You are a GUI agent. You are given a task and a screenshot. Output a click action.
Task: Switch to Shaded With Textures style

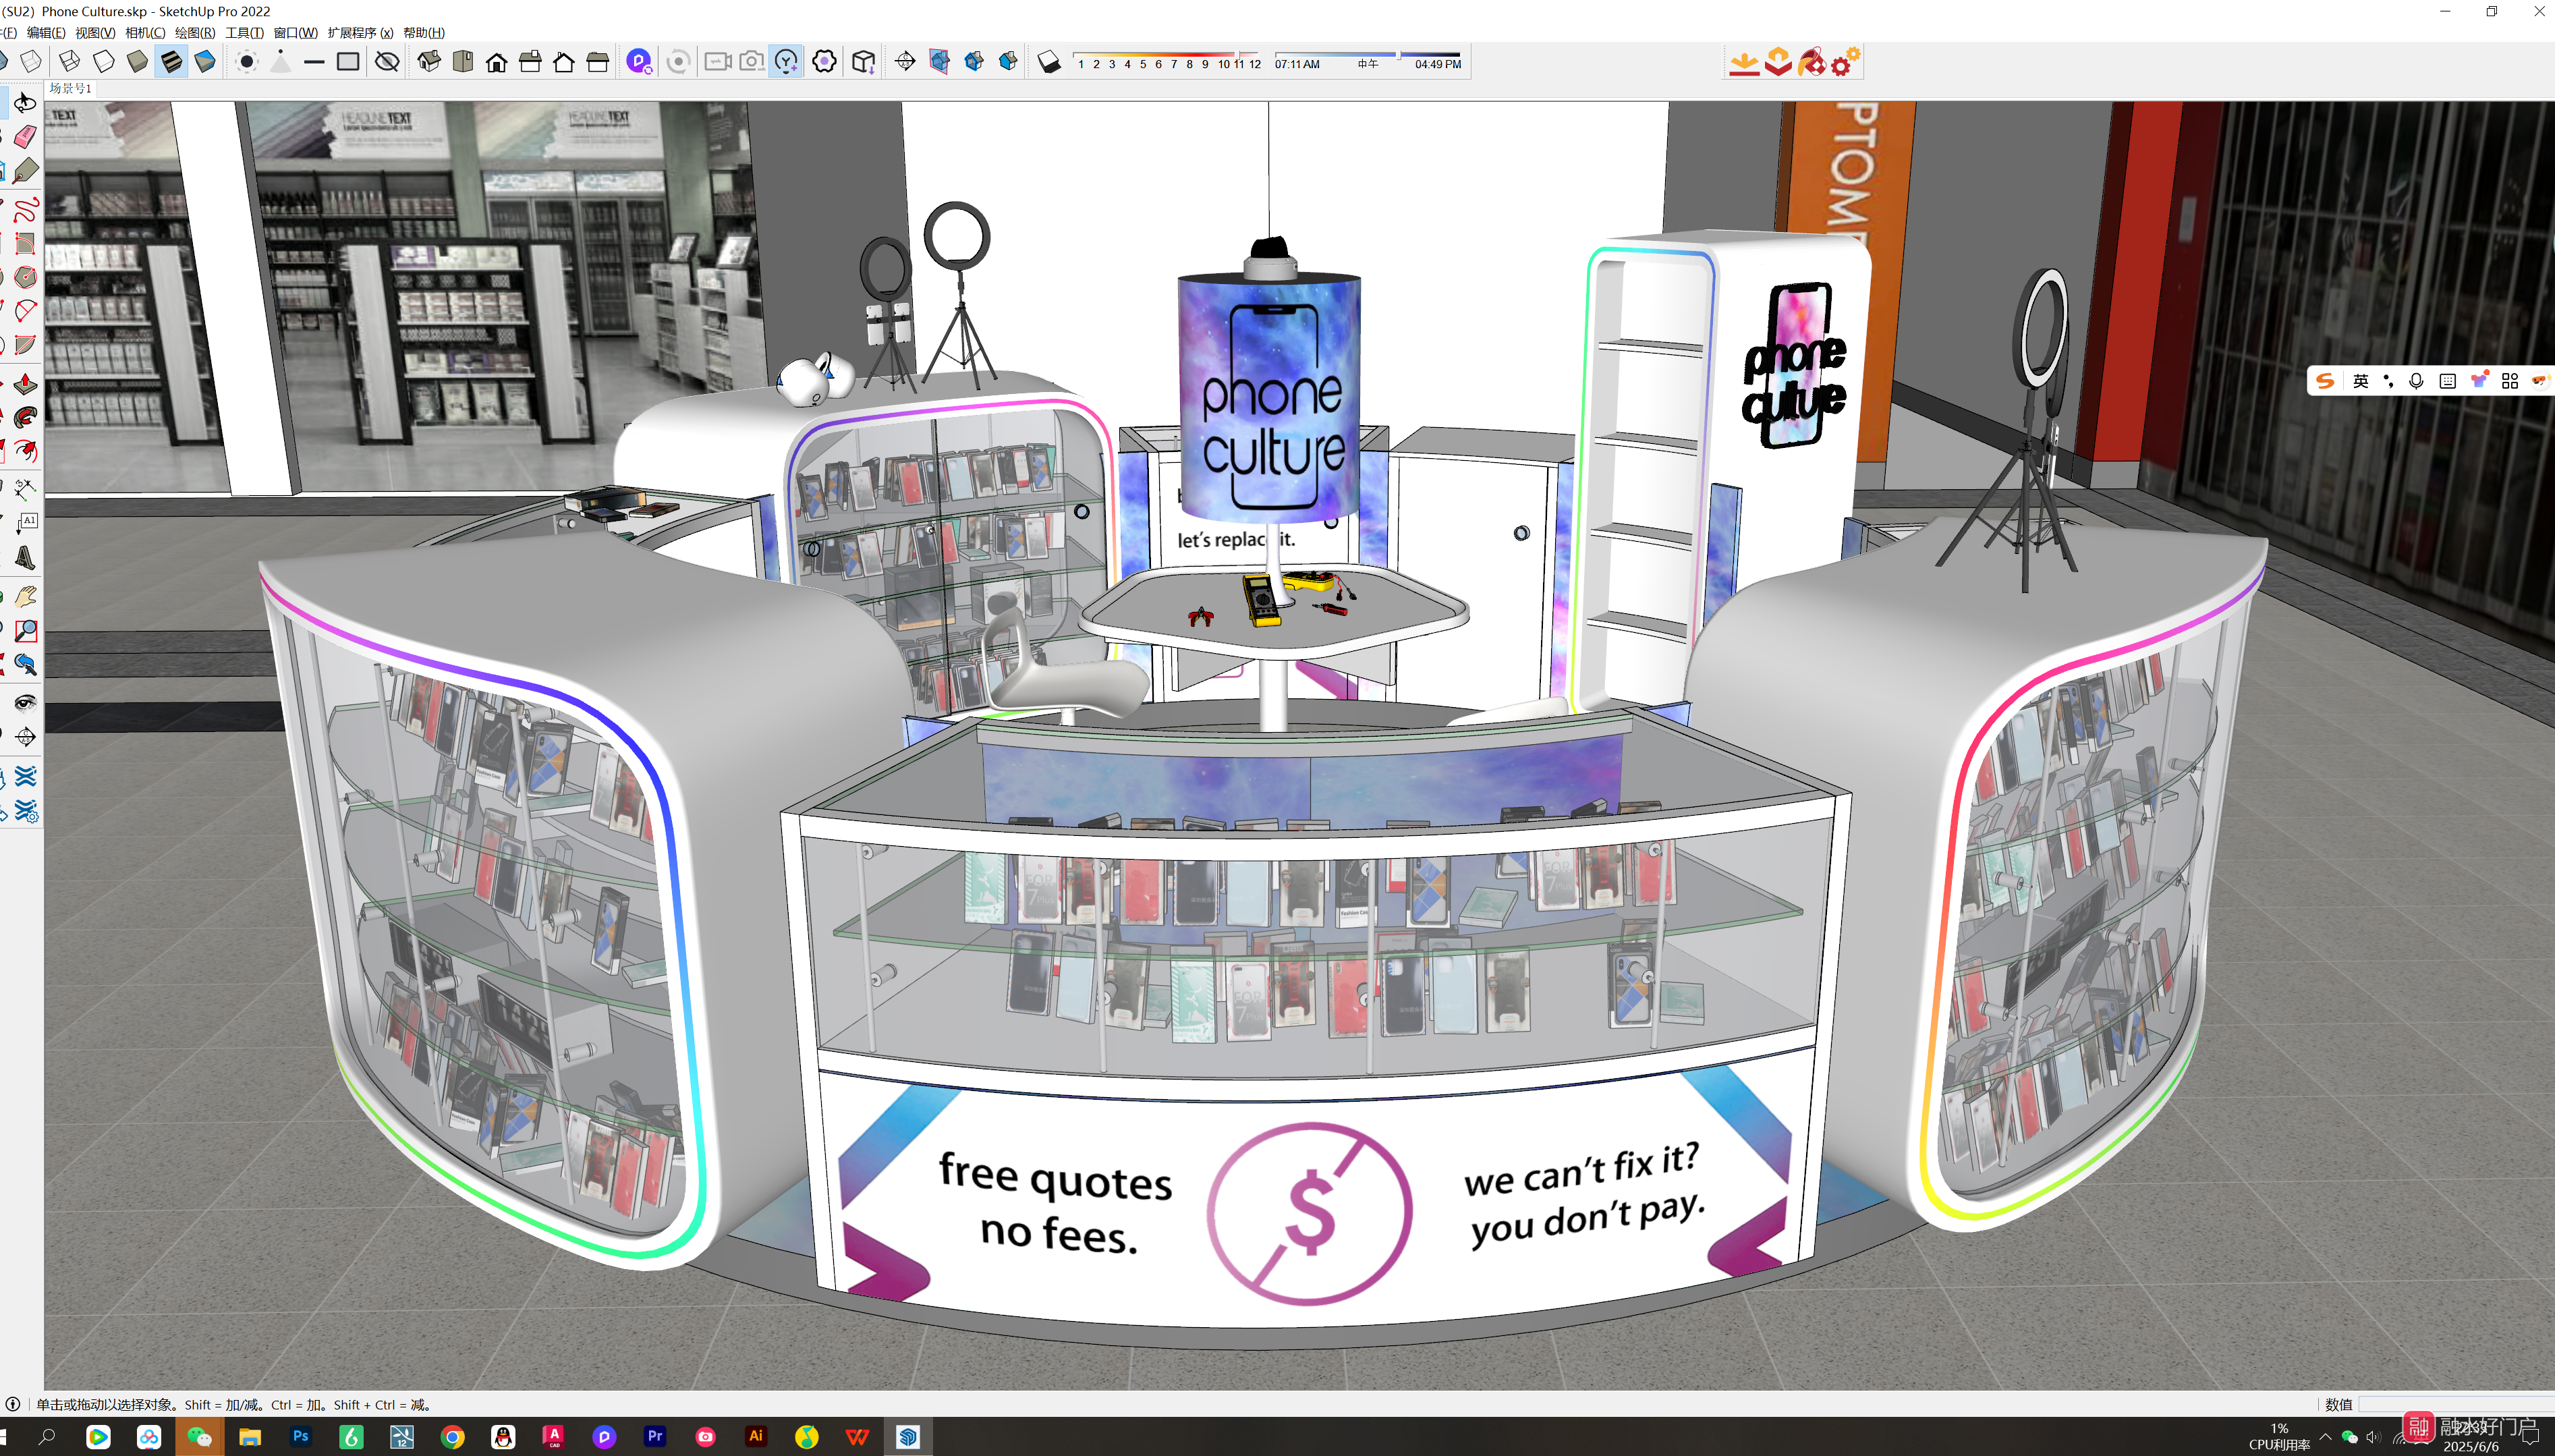pyautogui.click(x=171, y=62)
